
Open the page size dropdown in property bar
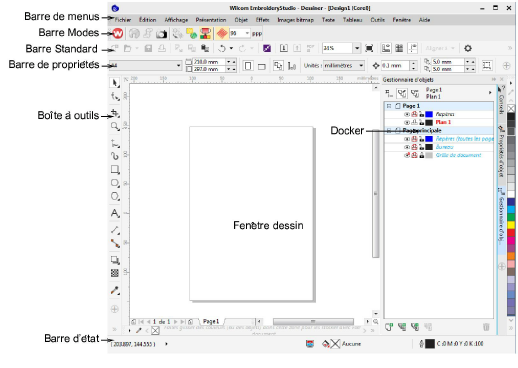click(x=179, y=66)
